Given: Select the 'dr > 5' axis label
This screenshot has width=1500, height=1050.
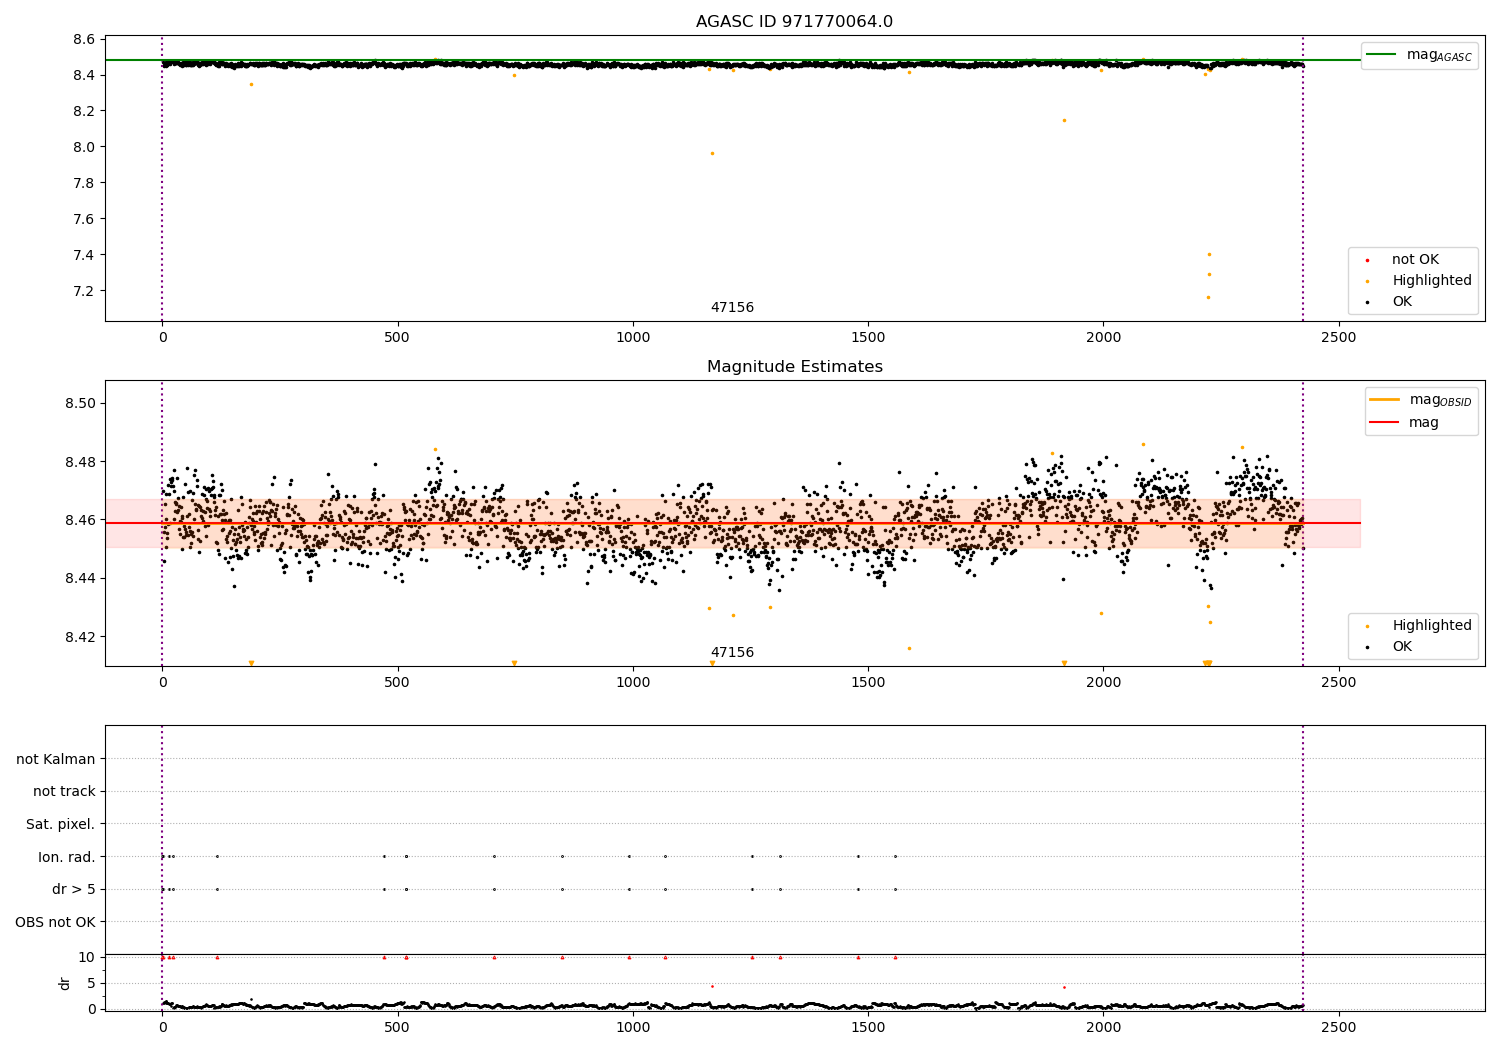Looking at the screenshot, I should pos(74,890).
